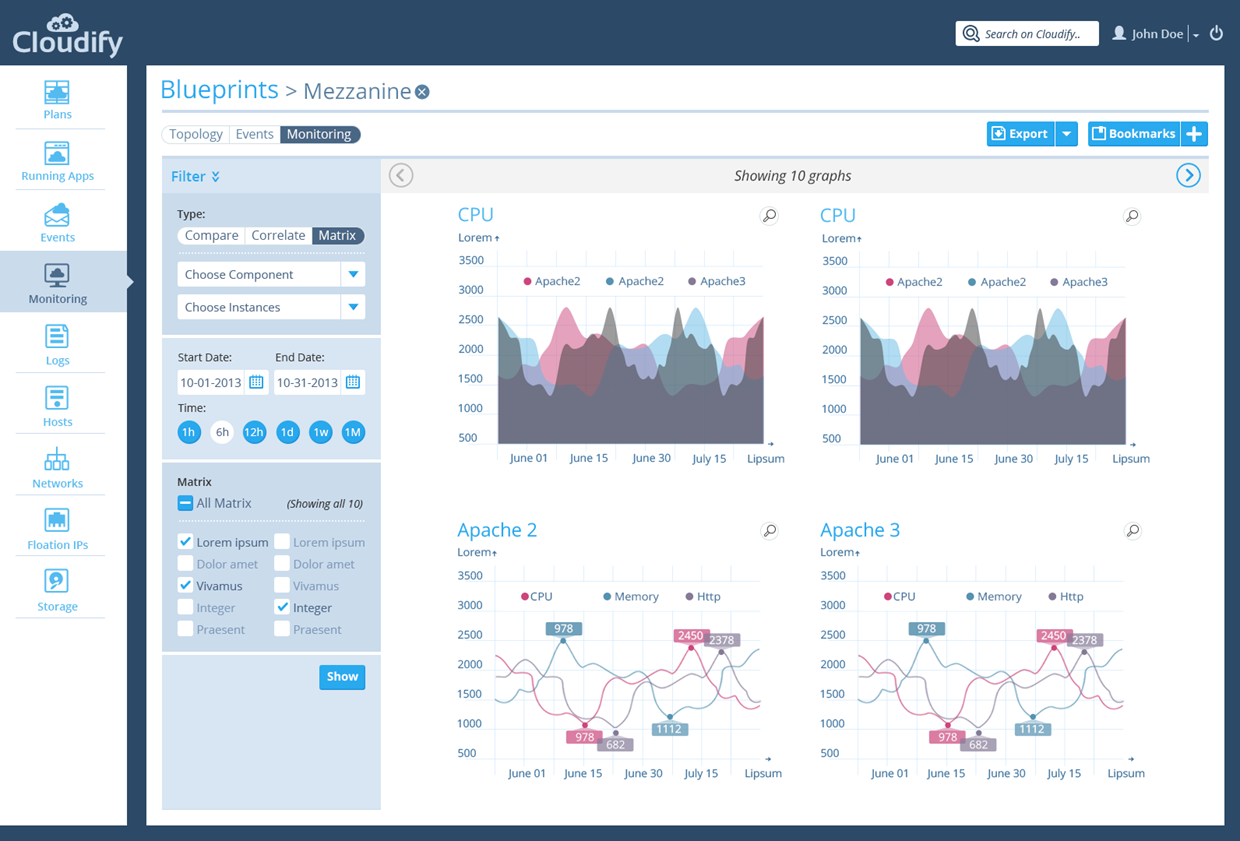Check second-column Vivamus checkbox
Screen dimensions: 1240x841
(282, 585)
